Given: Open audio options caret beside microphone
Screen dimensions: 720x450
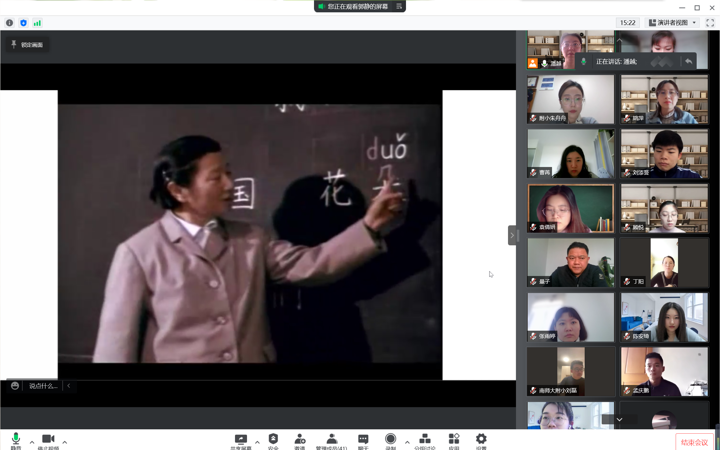Looking at the screenshot, I should click(x=32, y=442).
